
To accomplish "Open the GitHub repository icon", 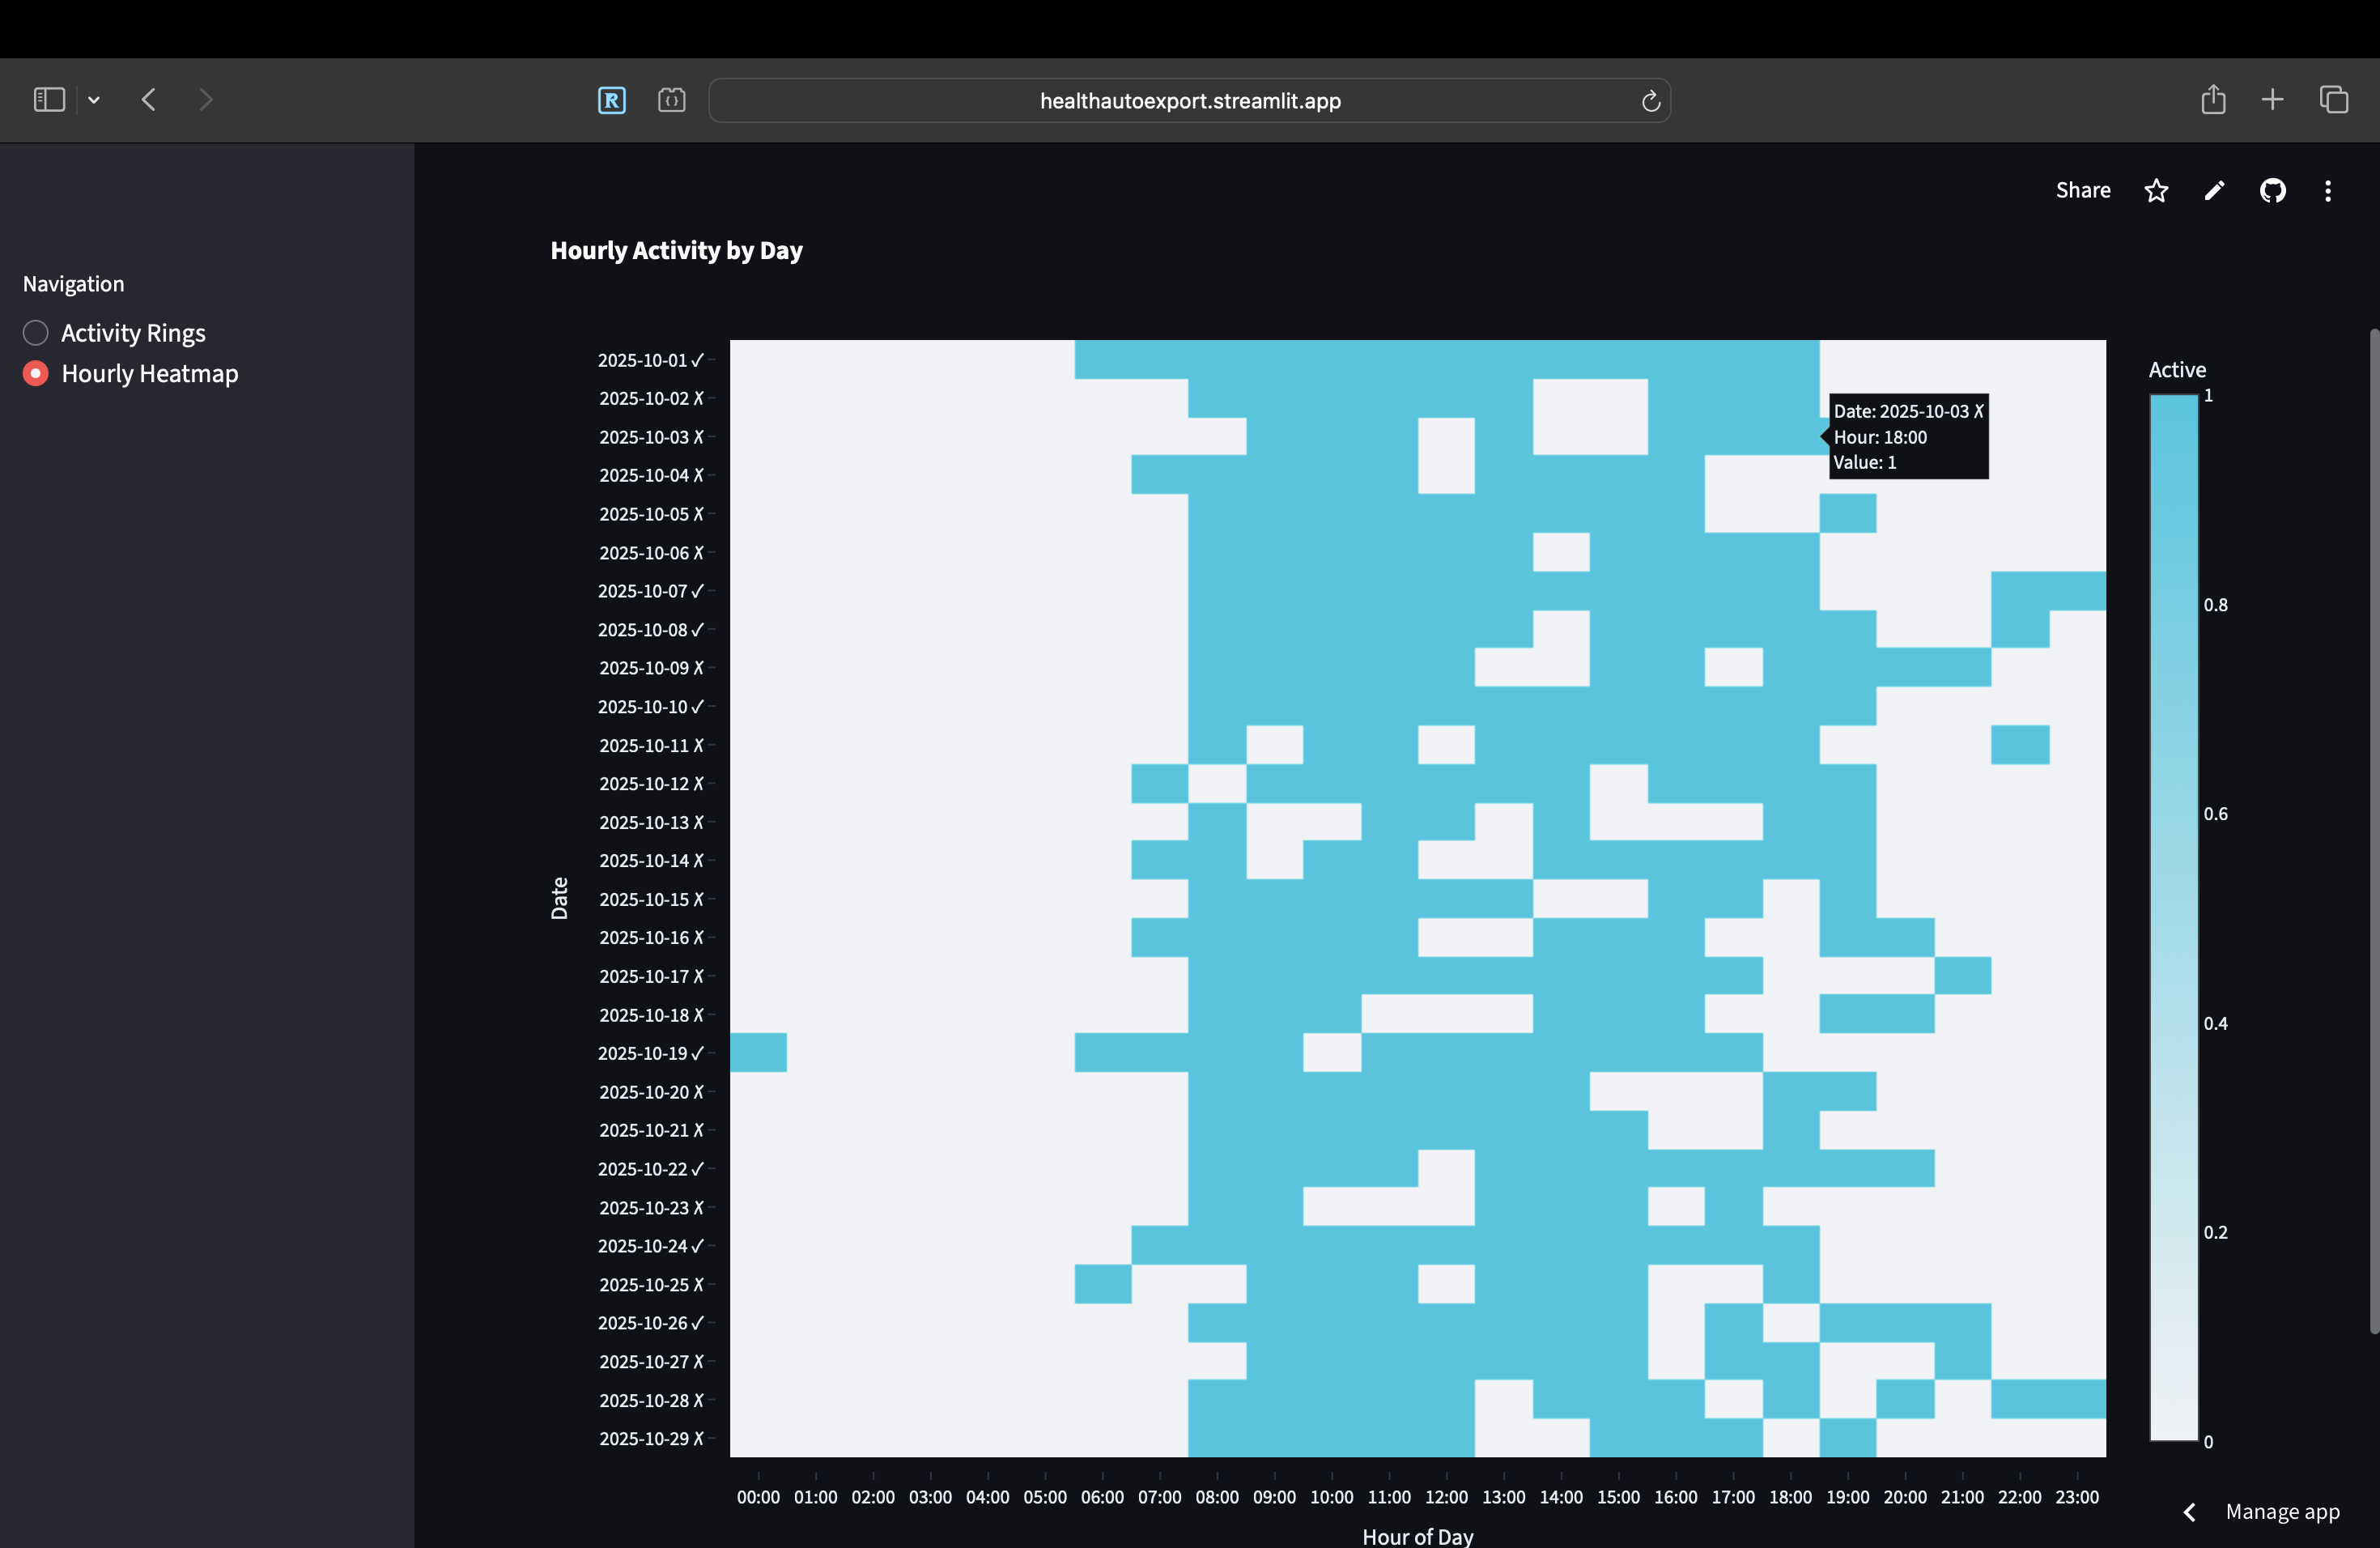I will [2272, 190].
